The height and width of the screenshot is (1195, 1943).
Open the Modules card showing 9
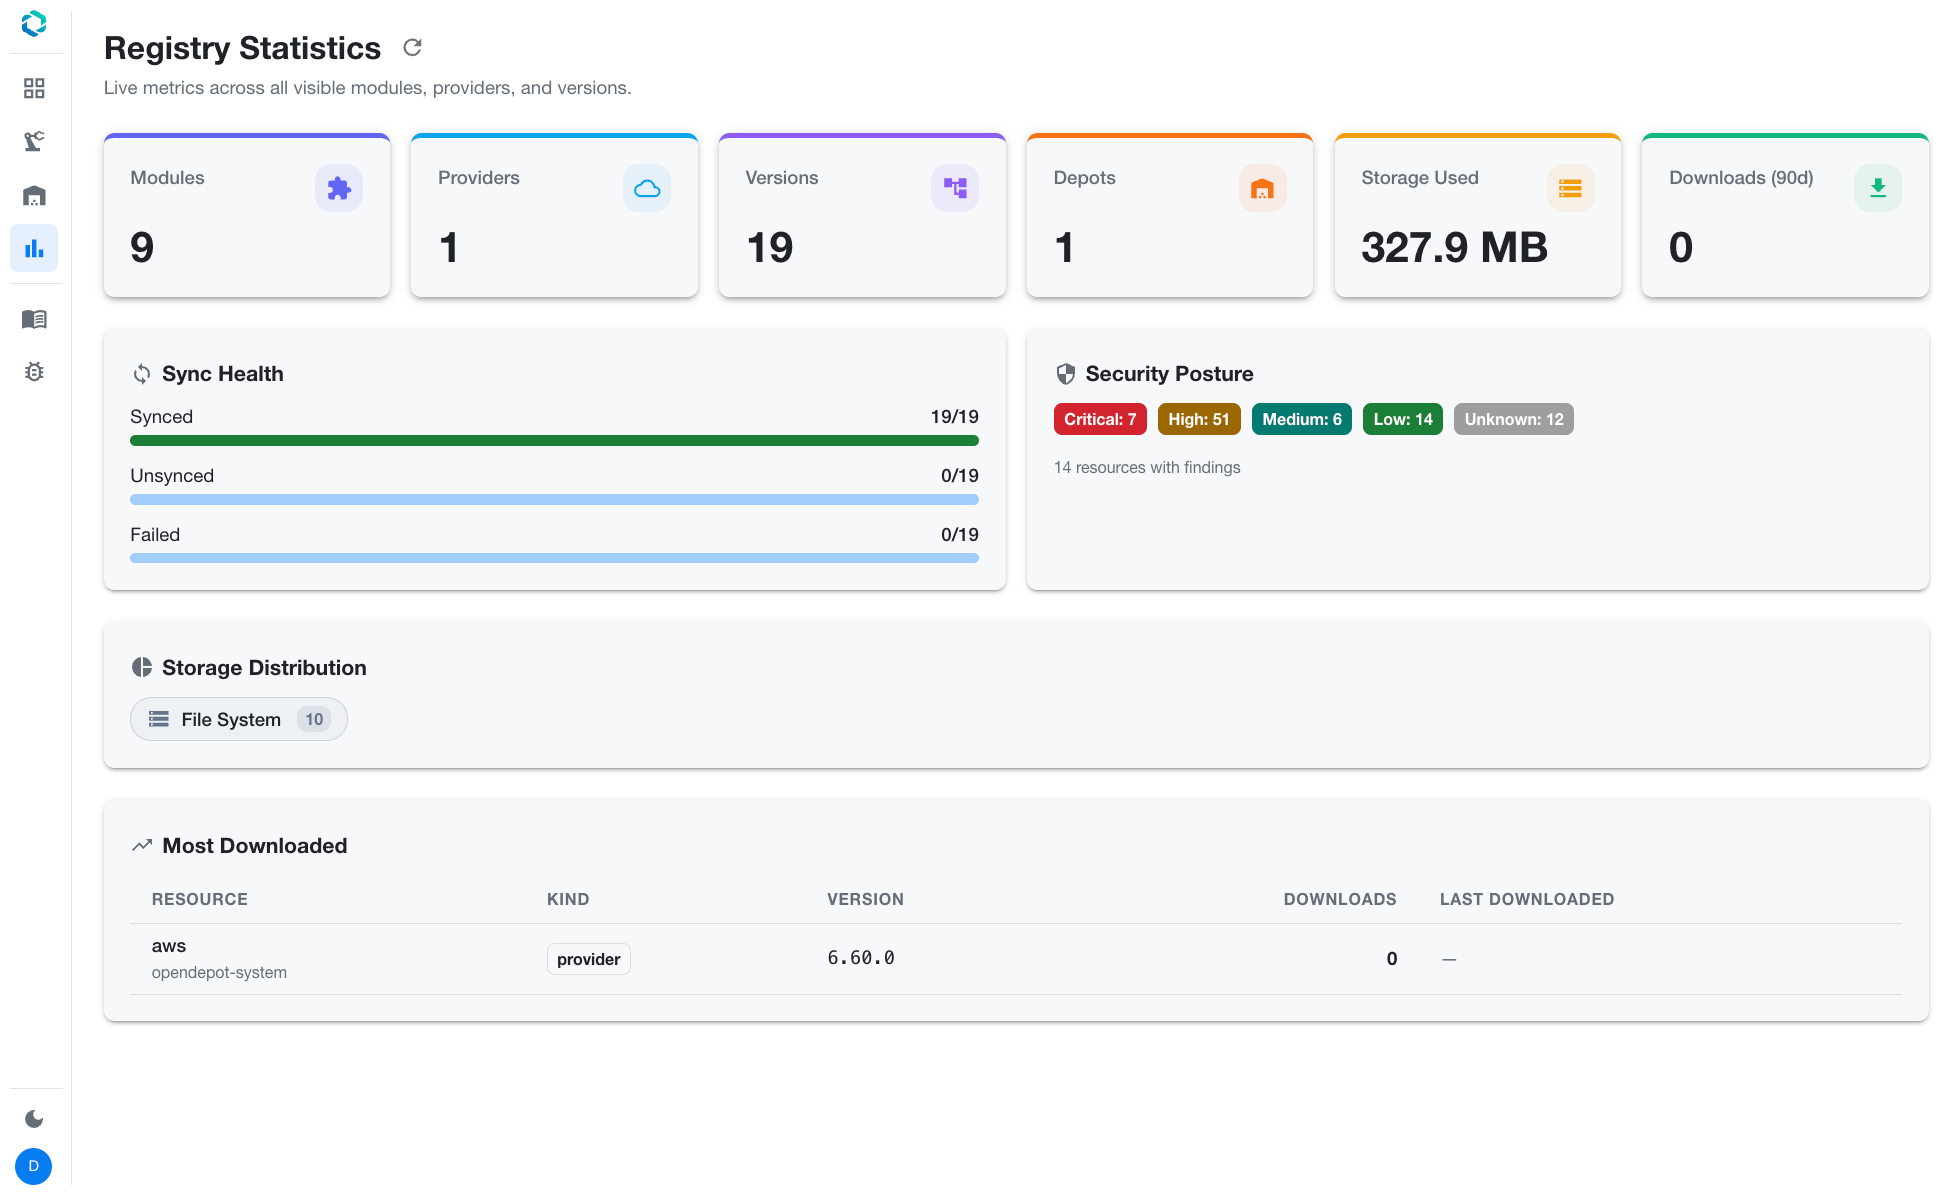tap(247, 215)
